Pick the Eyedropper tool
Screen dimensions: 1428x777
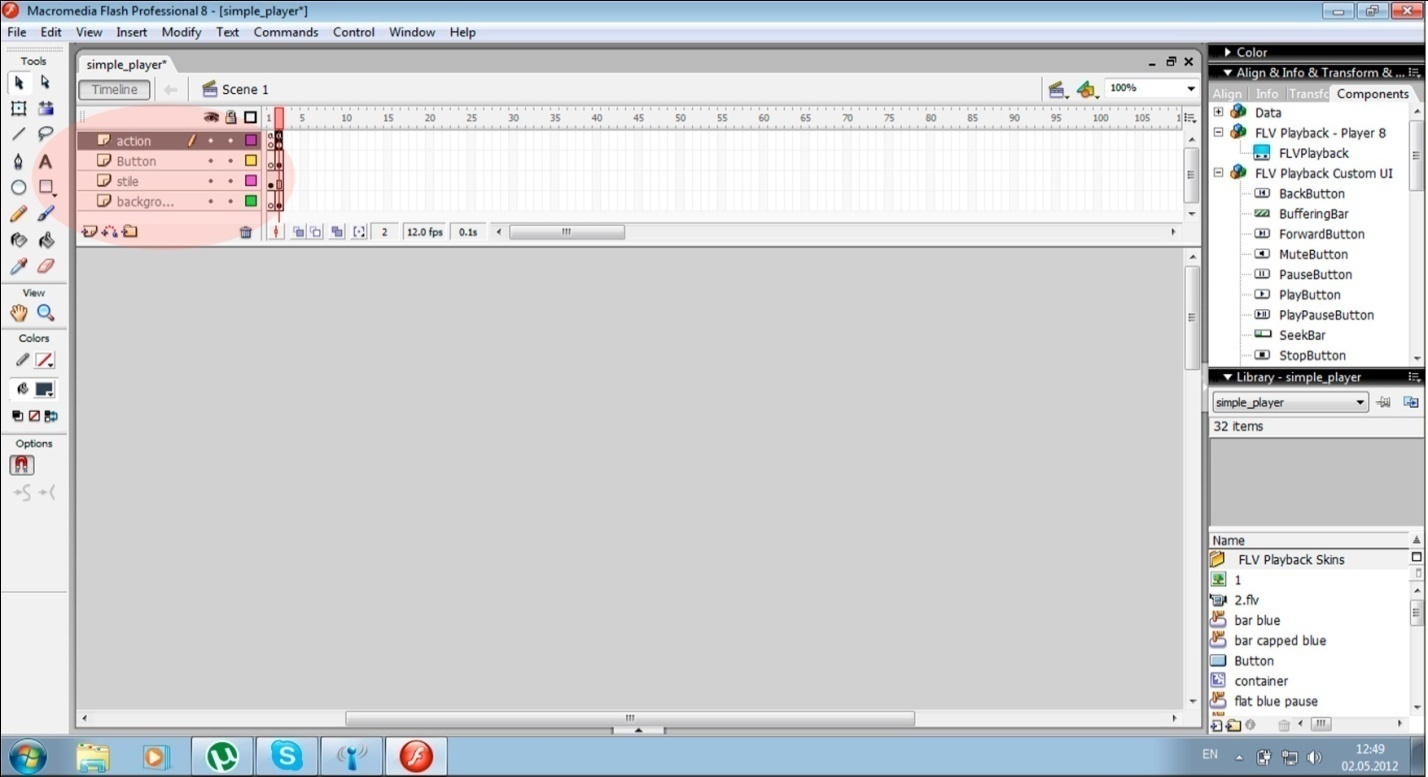(x=19, y=266)
